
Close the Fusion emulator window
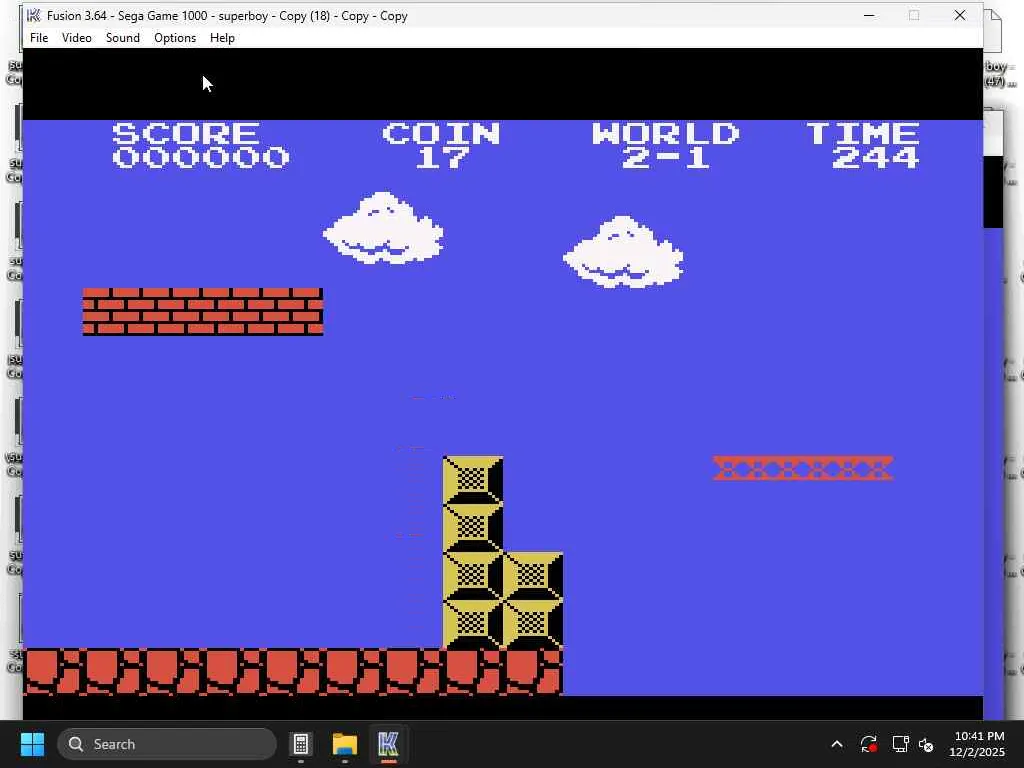pyautogui.click(x=959, y=15)
